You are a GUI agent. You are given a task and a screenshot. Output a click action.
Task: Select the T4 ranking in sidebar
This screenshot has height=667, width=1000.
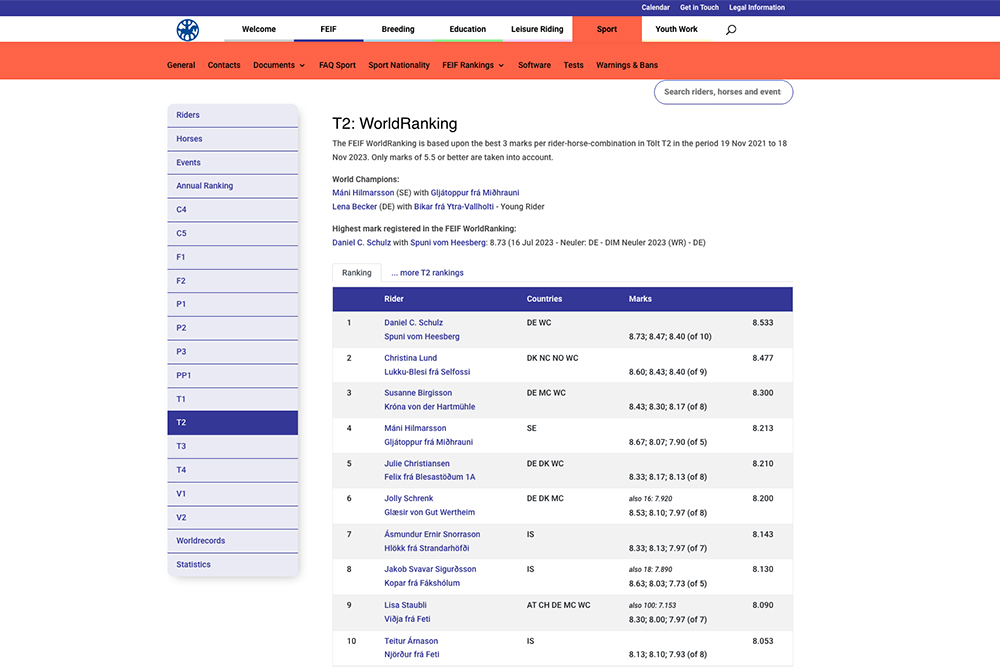233,470
